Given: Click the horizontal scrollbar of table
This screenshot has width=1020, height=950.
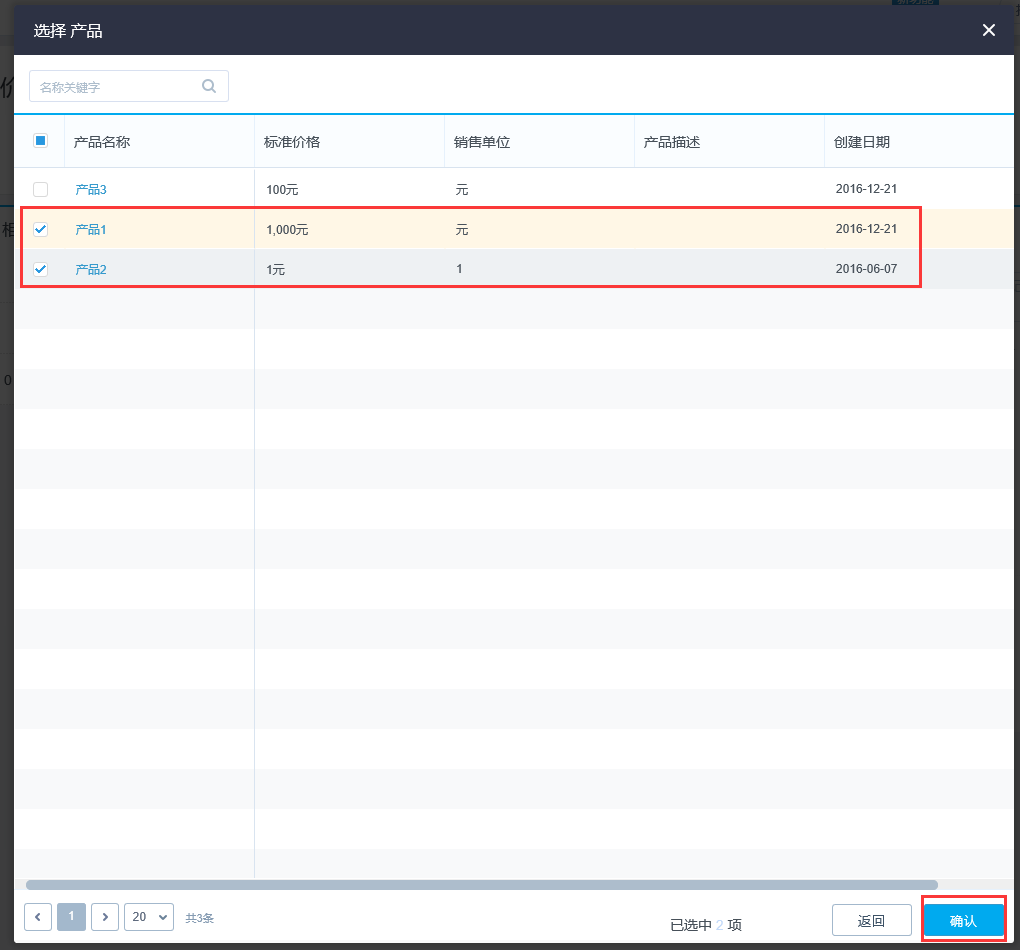Looking at the screenshot, I should coord(481,885).
